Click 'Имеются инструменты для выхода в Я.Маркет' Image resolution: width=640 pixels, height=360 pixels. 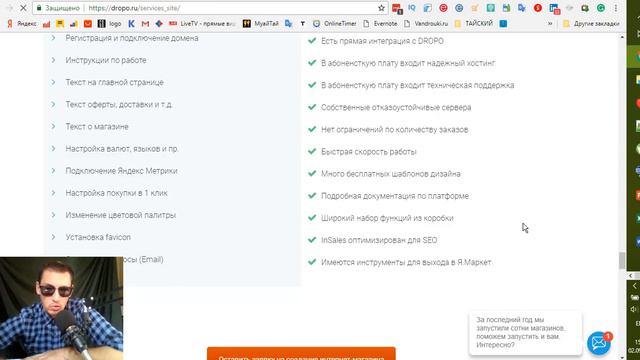406,262
